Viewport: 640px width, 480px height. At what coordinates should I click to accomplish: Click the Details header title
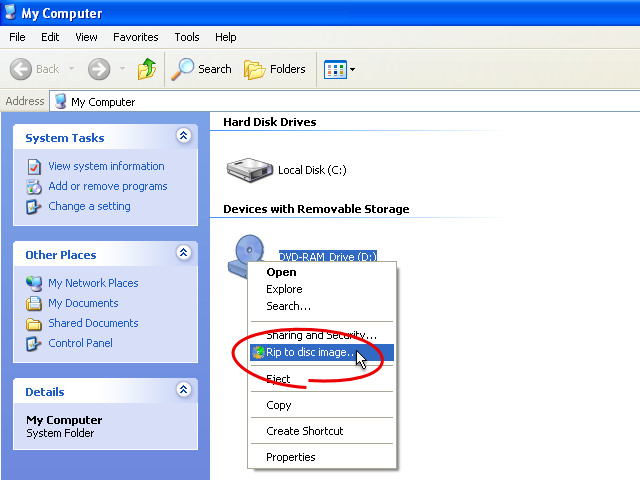pyautogui.click(x=45, y=392)
